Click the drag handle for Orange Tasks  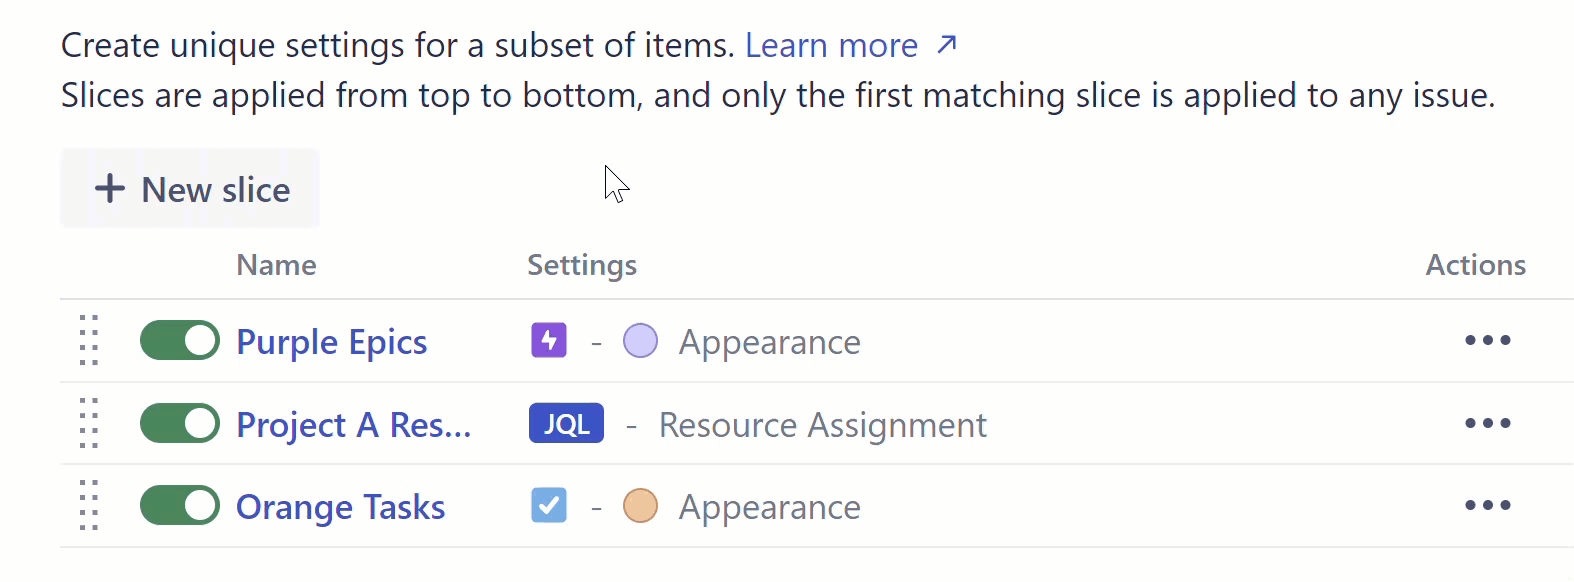coord(89,505)
